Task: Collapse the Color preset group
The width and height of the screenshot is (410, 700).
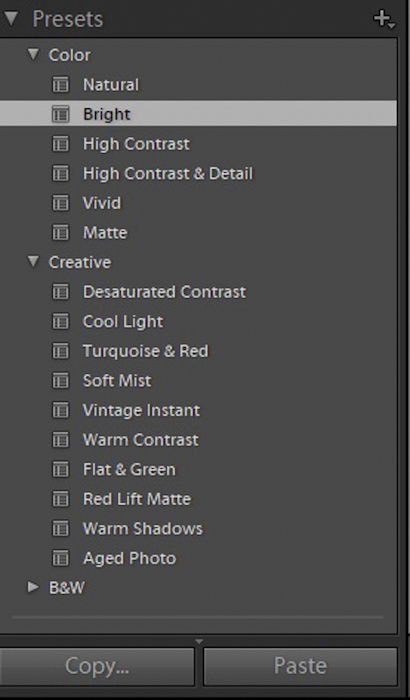Action: click(33, 54)
